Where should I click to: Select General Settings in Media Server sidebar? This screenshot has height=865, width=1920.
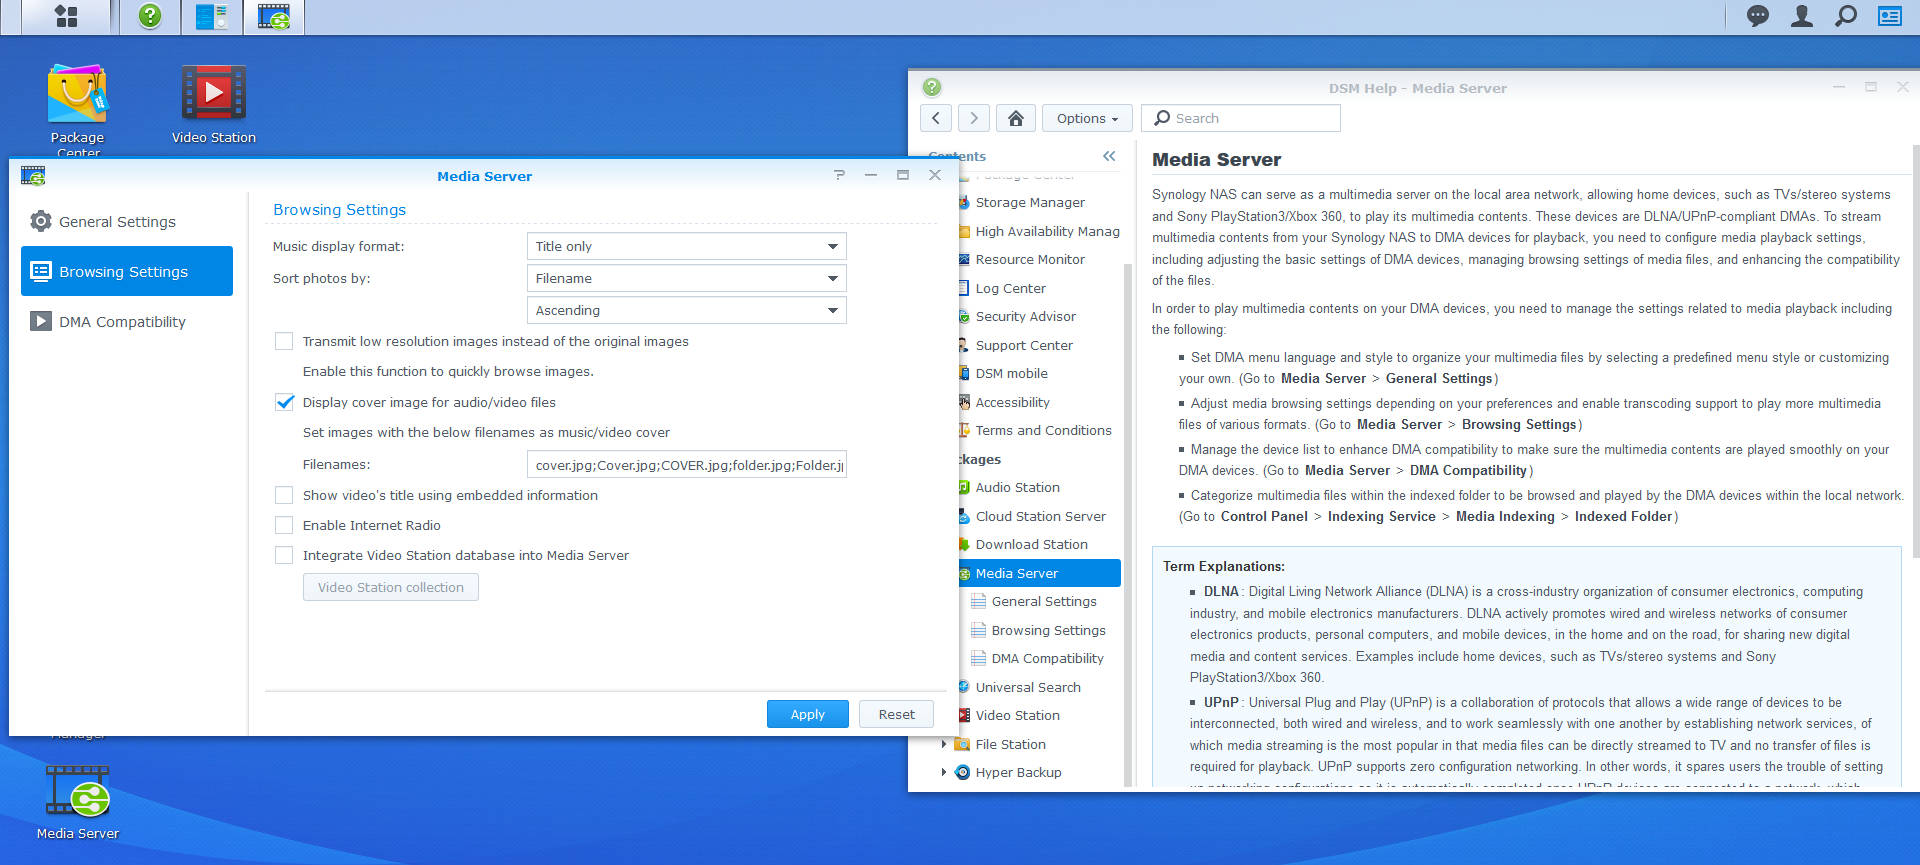pos(127,221)
